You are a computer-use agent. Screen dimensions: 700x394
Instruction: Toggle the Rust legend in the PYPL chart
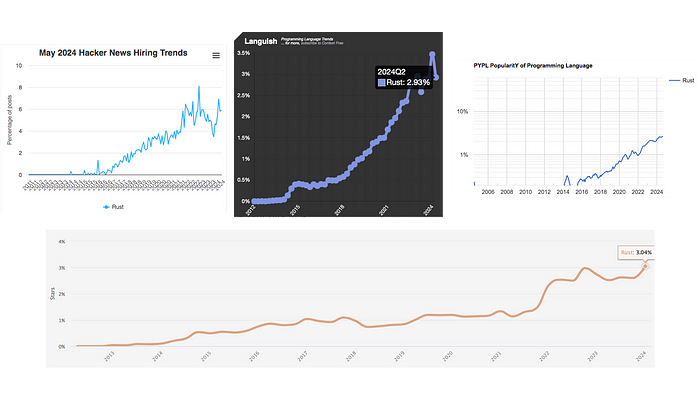(682, 80)
